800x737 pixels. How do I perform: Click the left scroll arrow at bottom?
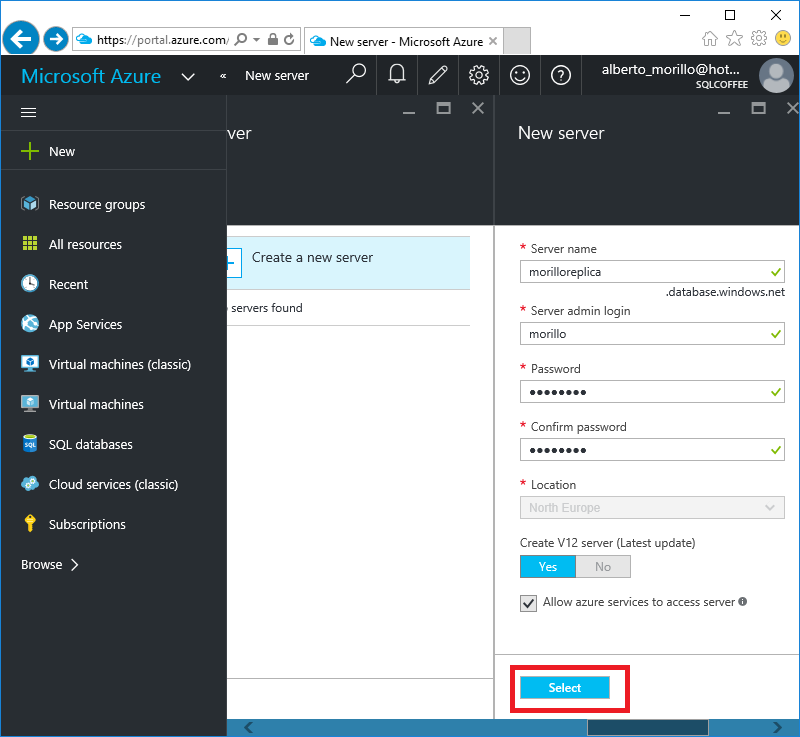click(248, 727)
